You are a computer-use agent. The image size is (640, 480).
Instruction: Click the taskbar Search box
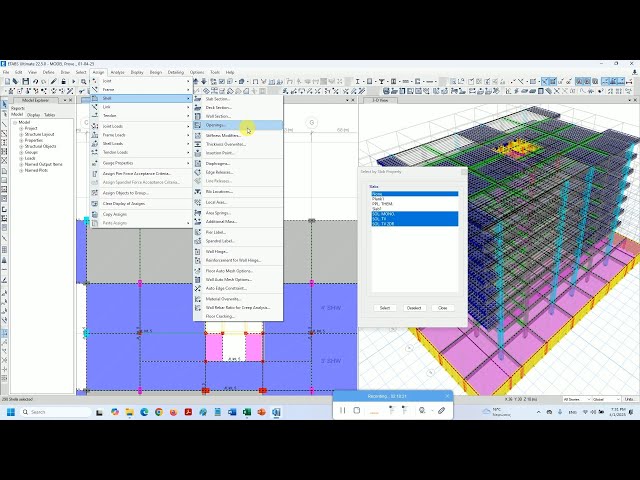(x=56, y=412)
